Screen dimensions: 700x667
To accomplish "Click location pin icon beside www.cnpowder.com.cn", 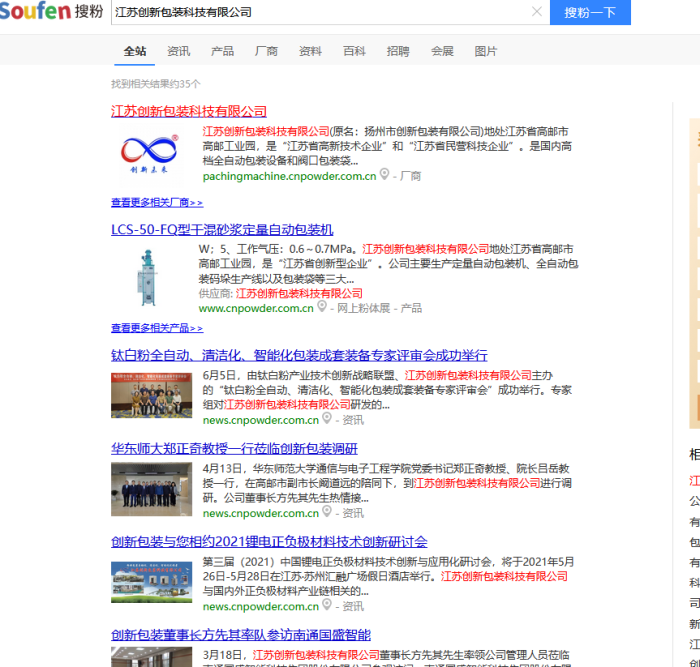I will (x=322, y=307).
